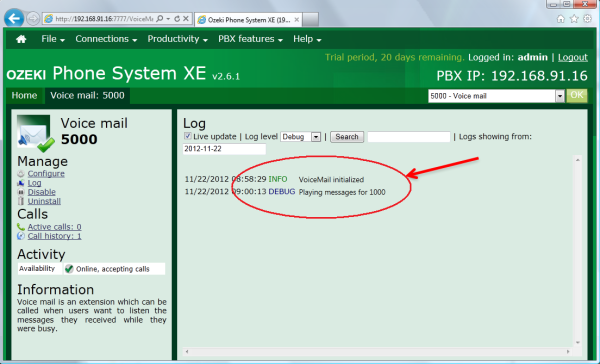Screen dimensions: 600x364
Task: Click the PBX IP 192.168.91.16 text
Action: pyautogui.click(x=512, y=76)
